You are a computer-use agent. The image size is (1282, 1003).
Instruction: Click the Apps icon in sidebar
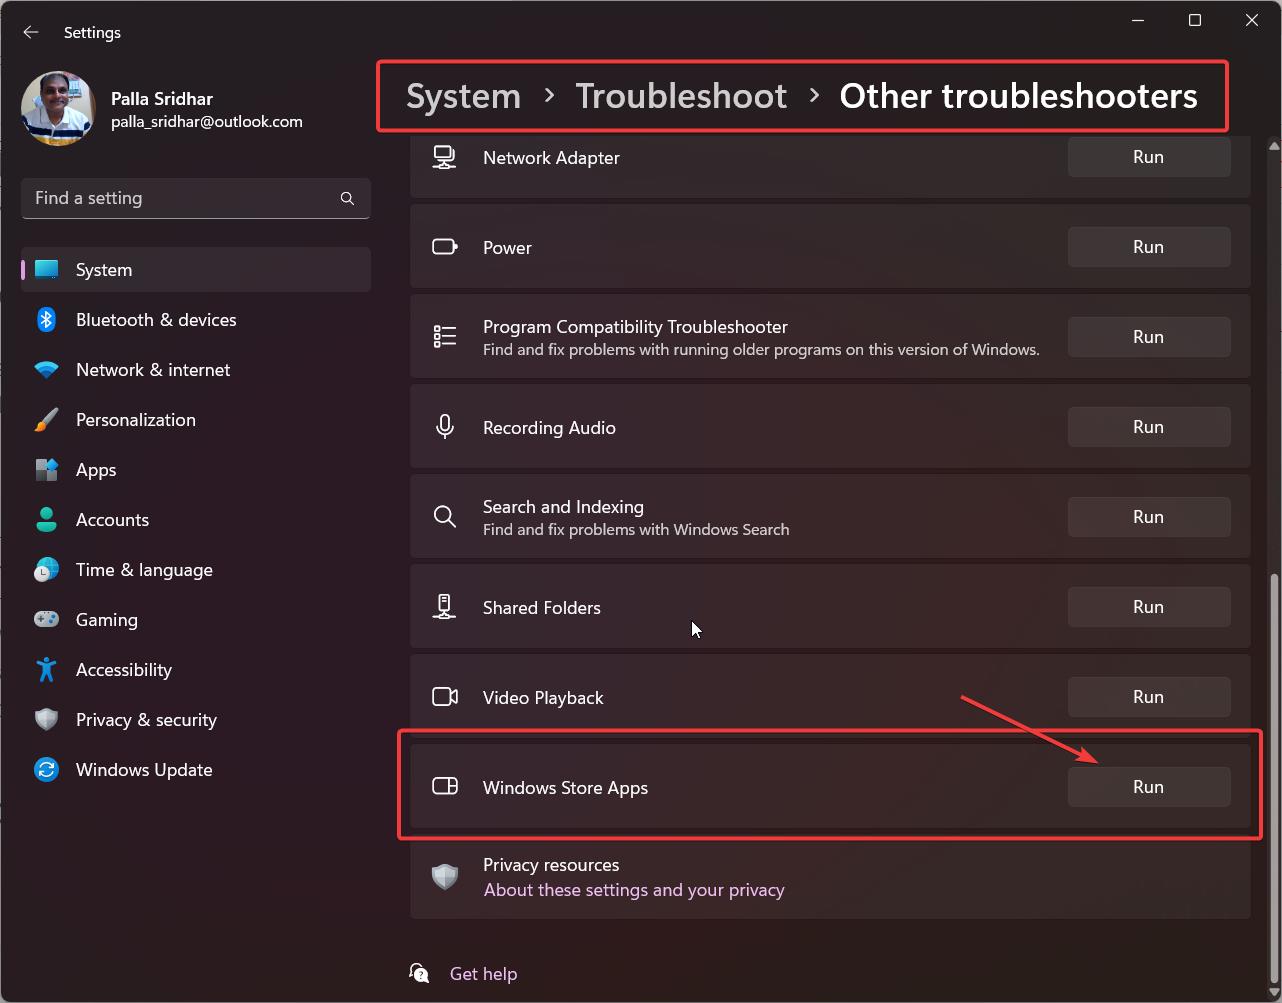pos(46,469)
